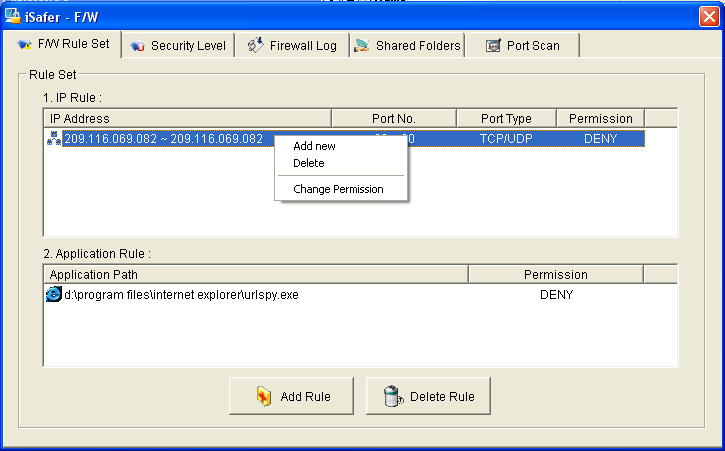Click the IP Address column header
The width and height of the screenshot is (725, 451).
click(x=188, y=119)
